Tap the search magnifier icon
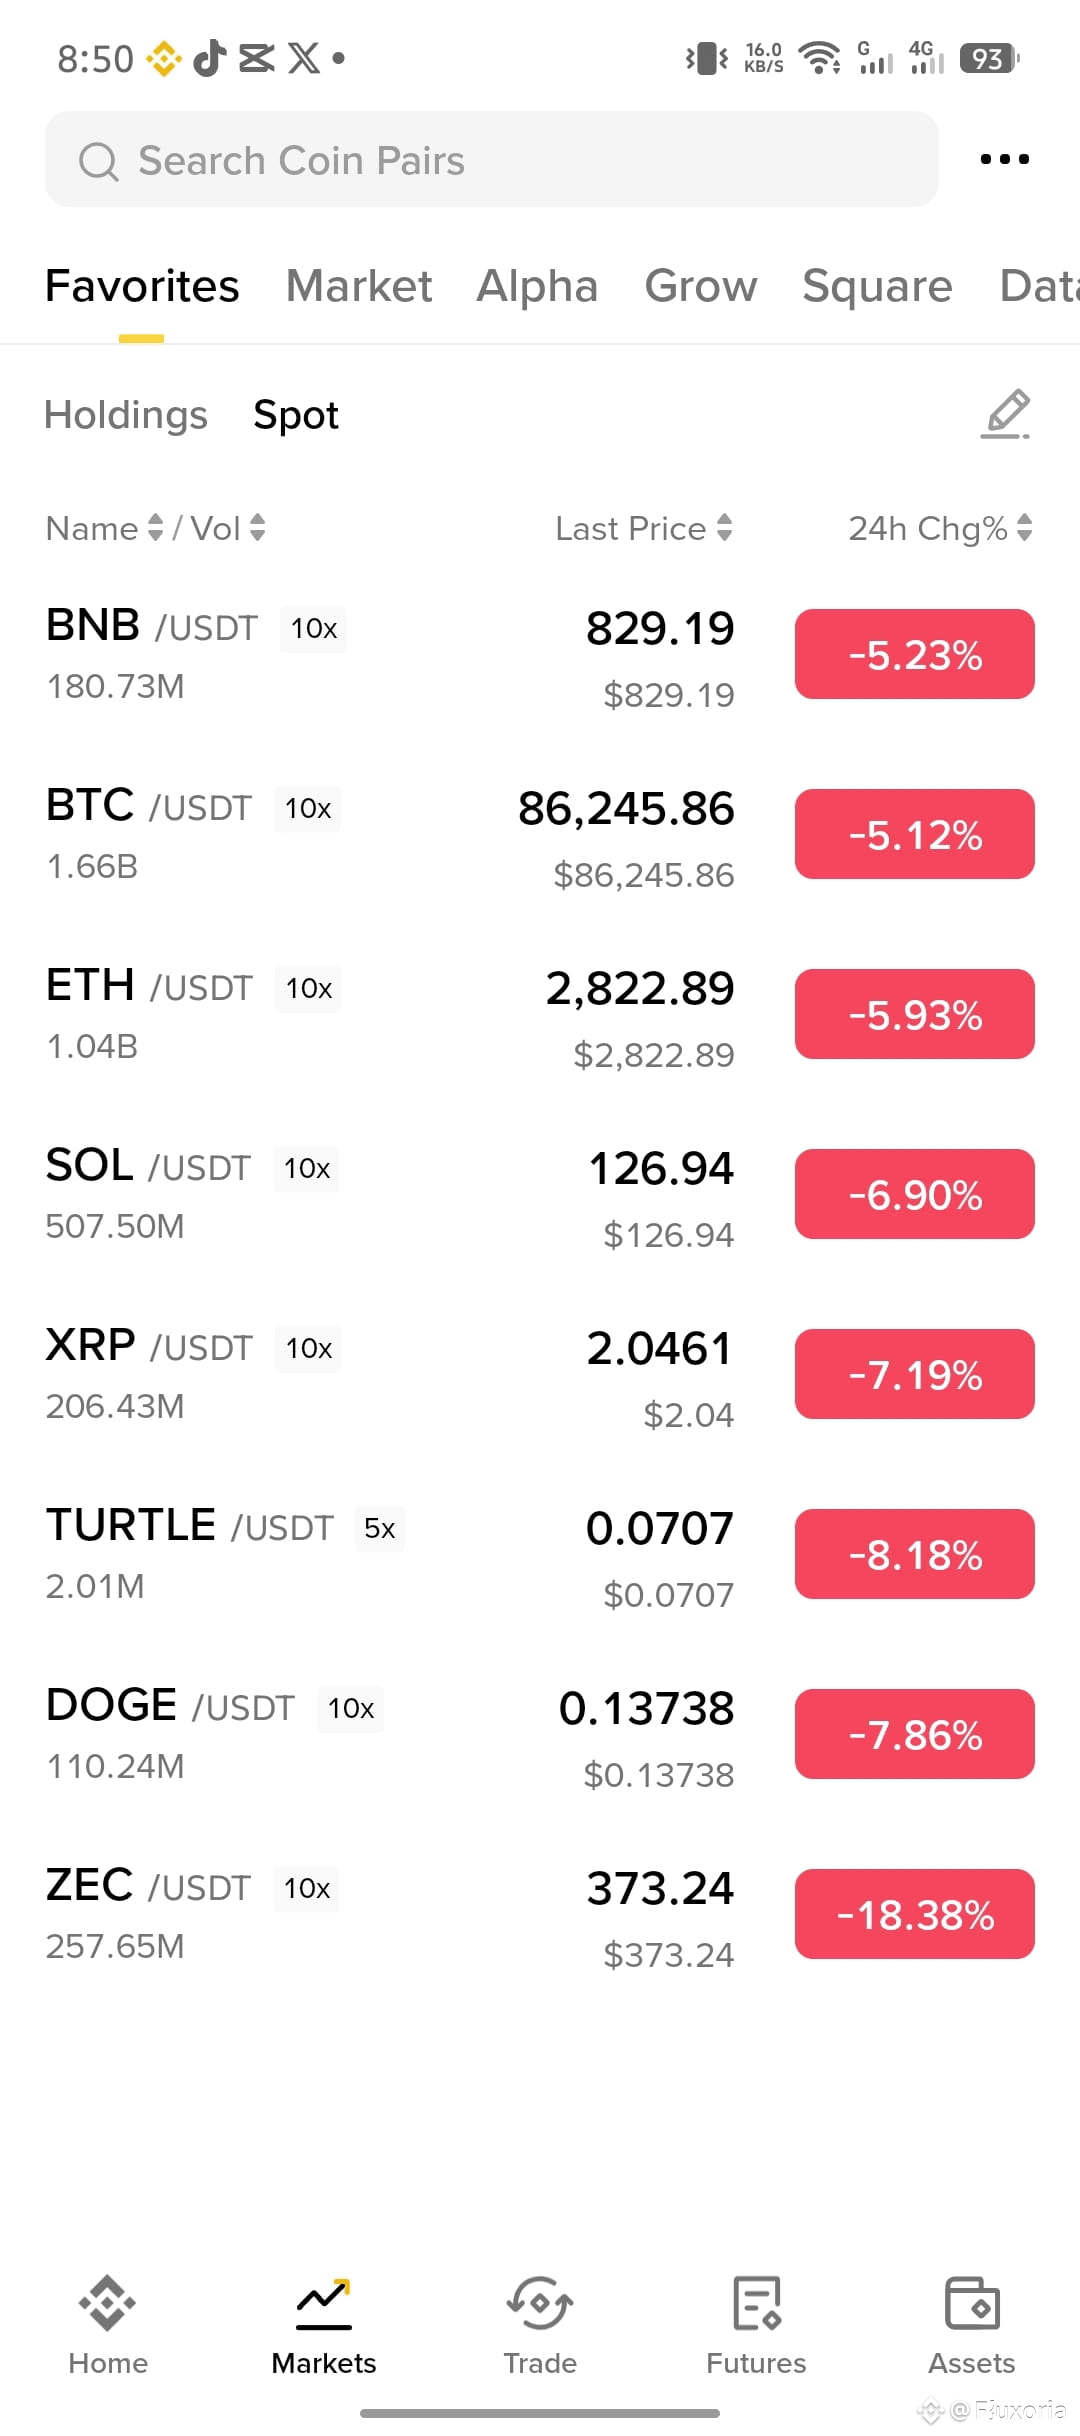This screenshot has height=2436, width=1080. [98, 161]
